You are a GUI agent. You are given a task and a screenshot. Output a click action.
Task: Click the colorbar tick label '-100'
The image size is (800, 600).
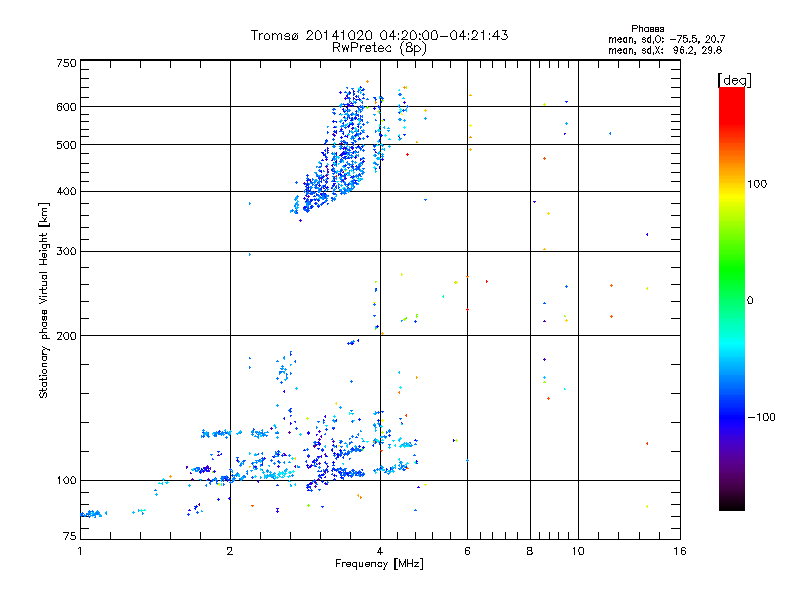click(x=761, y=417)
